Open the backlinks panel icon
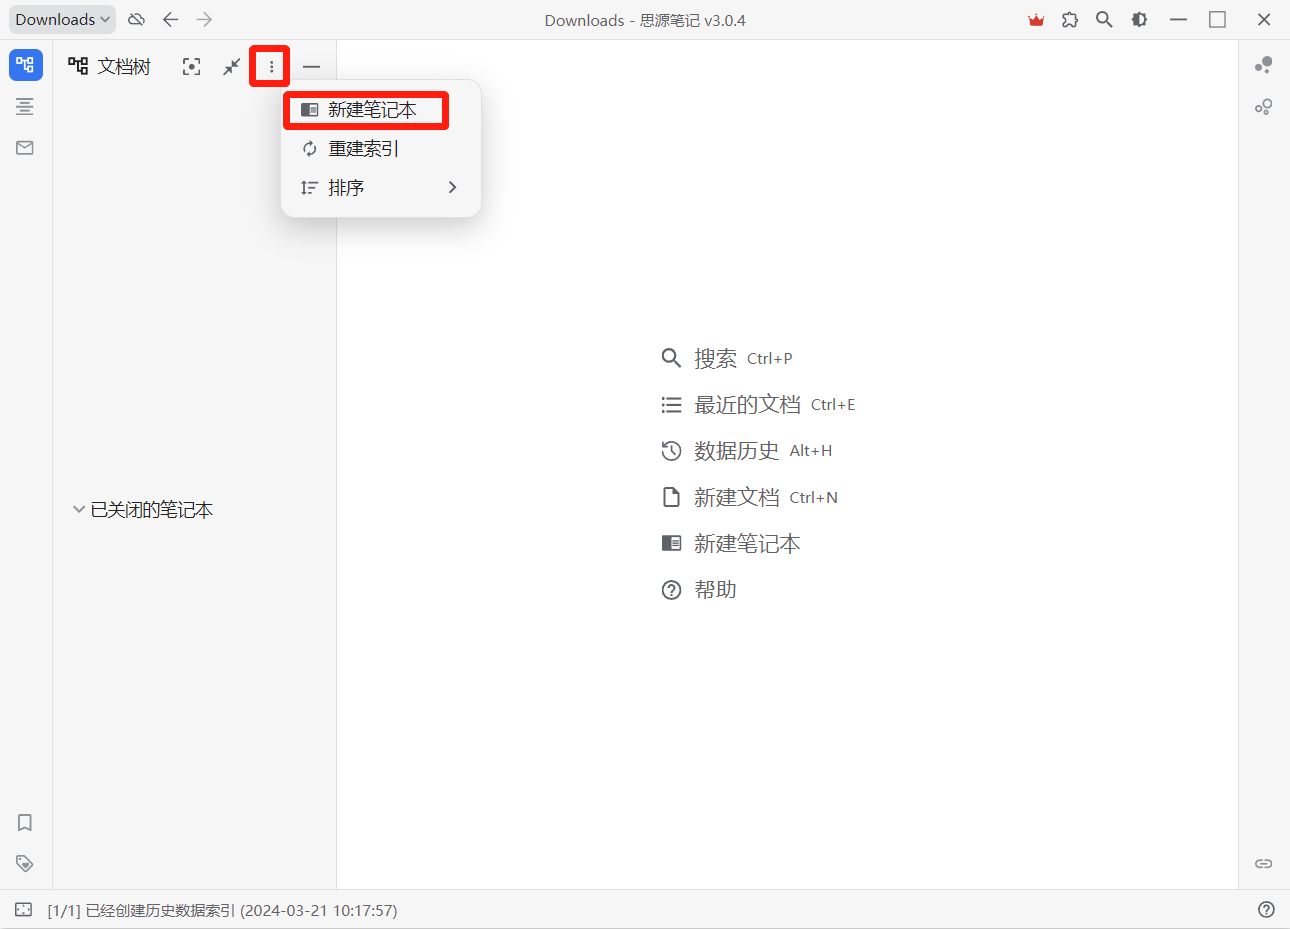 (x=1264, y=863)
